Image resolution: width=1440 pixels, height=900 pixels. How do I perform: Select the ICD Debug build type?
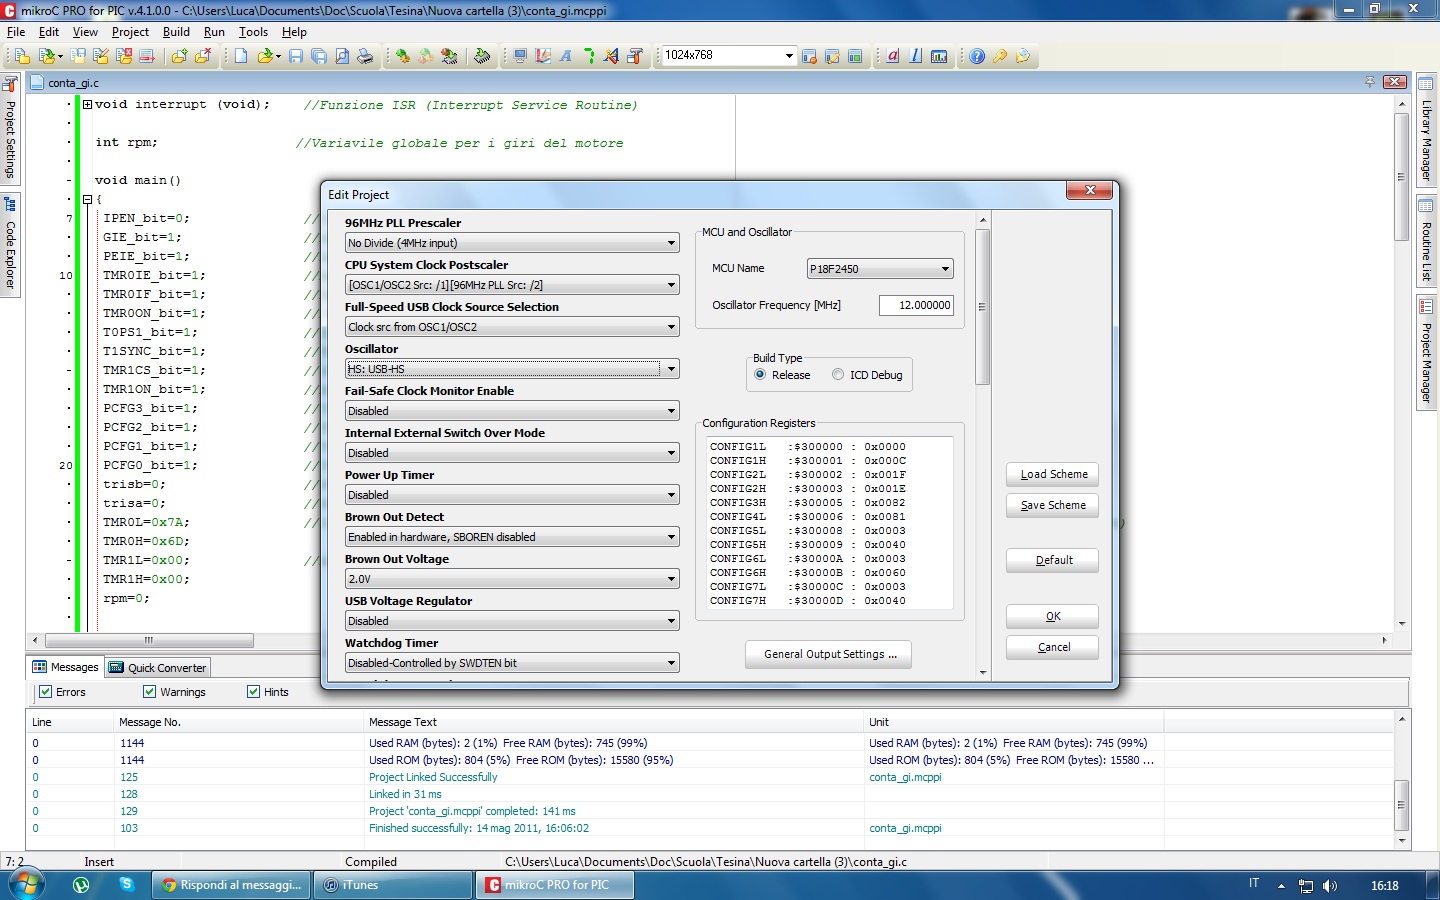pos(838,375)
